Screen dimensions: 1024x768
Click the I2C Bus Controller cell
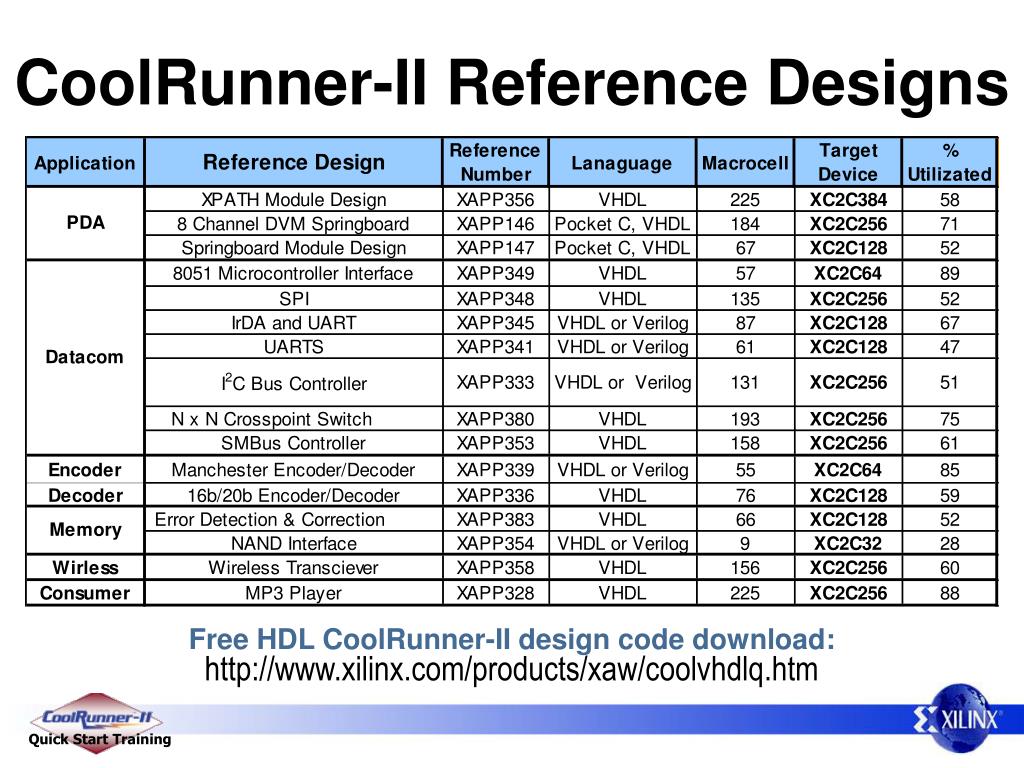[x=294, y=383]
